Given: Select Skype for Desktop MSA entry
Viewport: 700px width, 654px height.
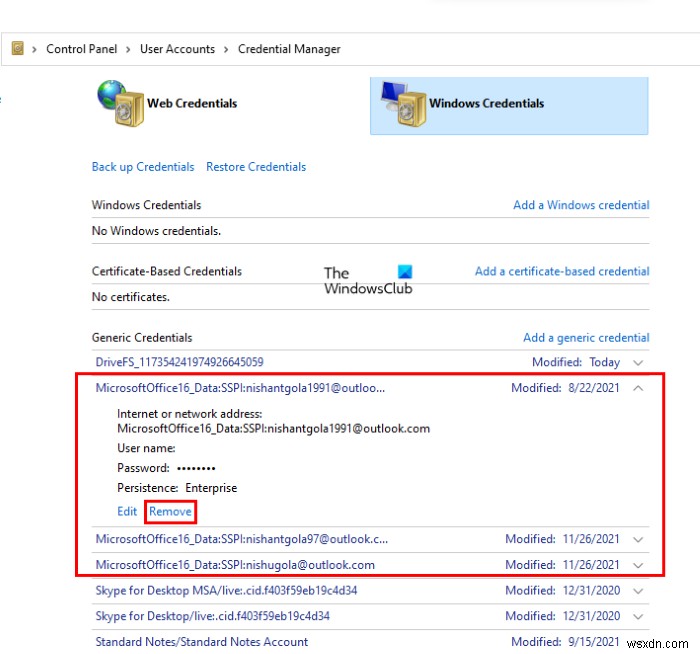Looking at the screenshot, I should pyautogui.click(x=226, y=590).
